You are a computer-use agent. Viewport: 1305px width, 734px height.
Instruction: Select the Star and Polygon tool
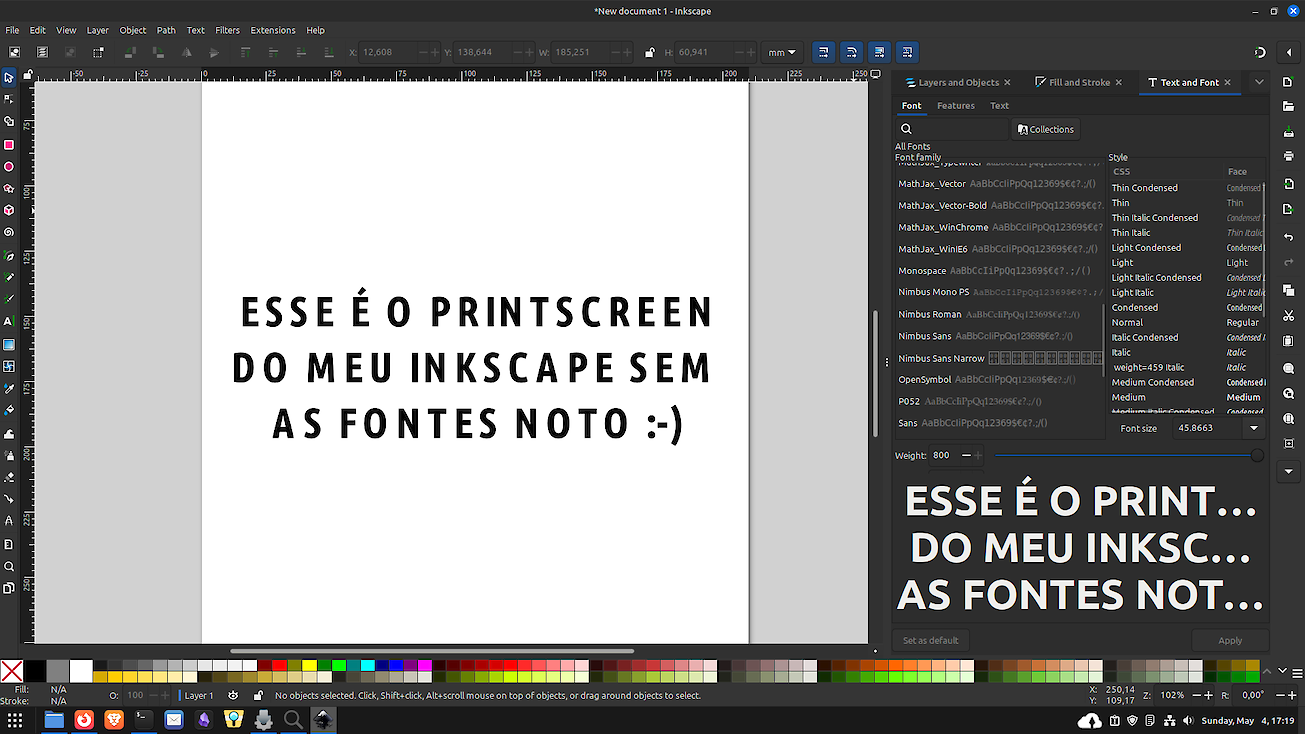pos(9,188)
